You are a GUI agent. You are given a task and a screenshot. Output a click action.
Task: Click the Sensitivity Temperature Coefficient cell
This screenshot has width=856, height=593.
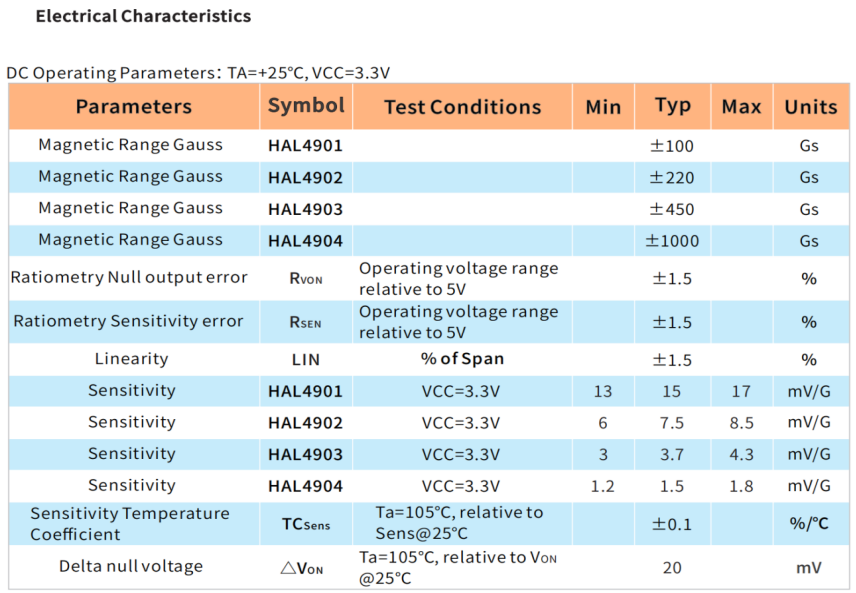[x=130, y=523]
